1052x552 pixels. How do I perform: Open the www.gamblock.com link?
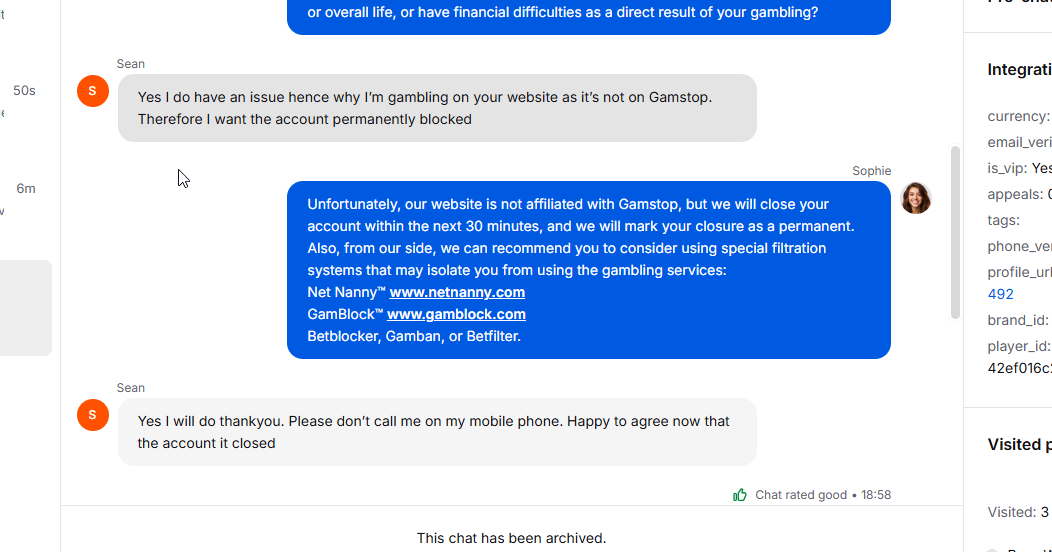[x=456, y=314]
